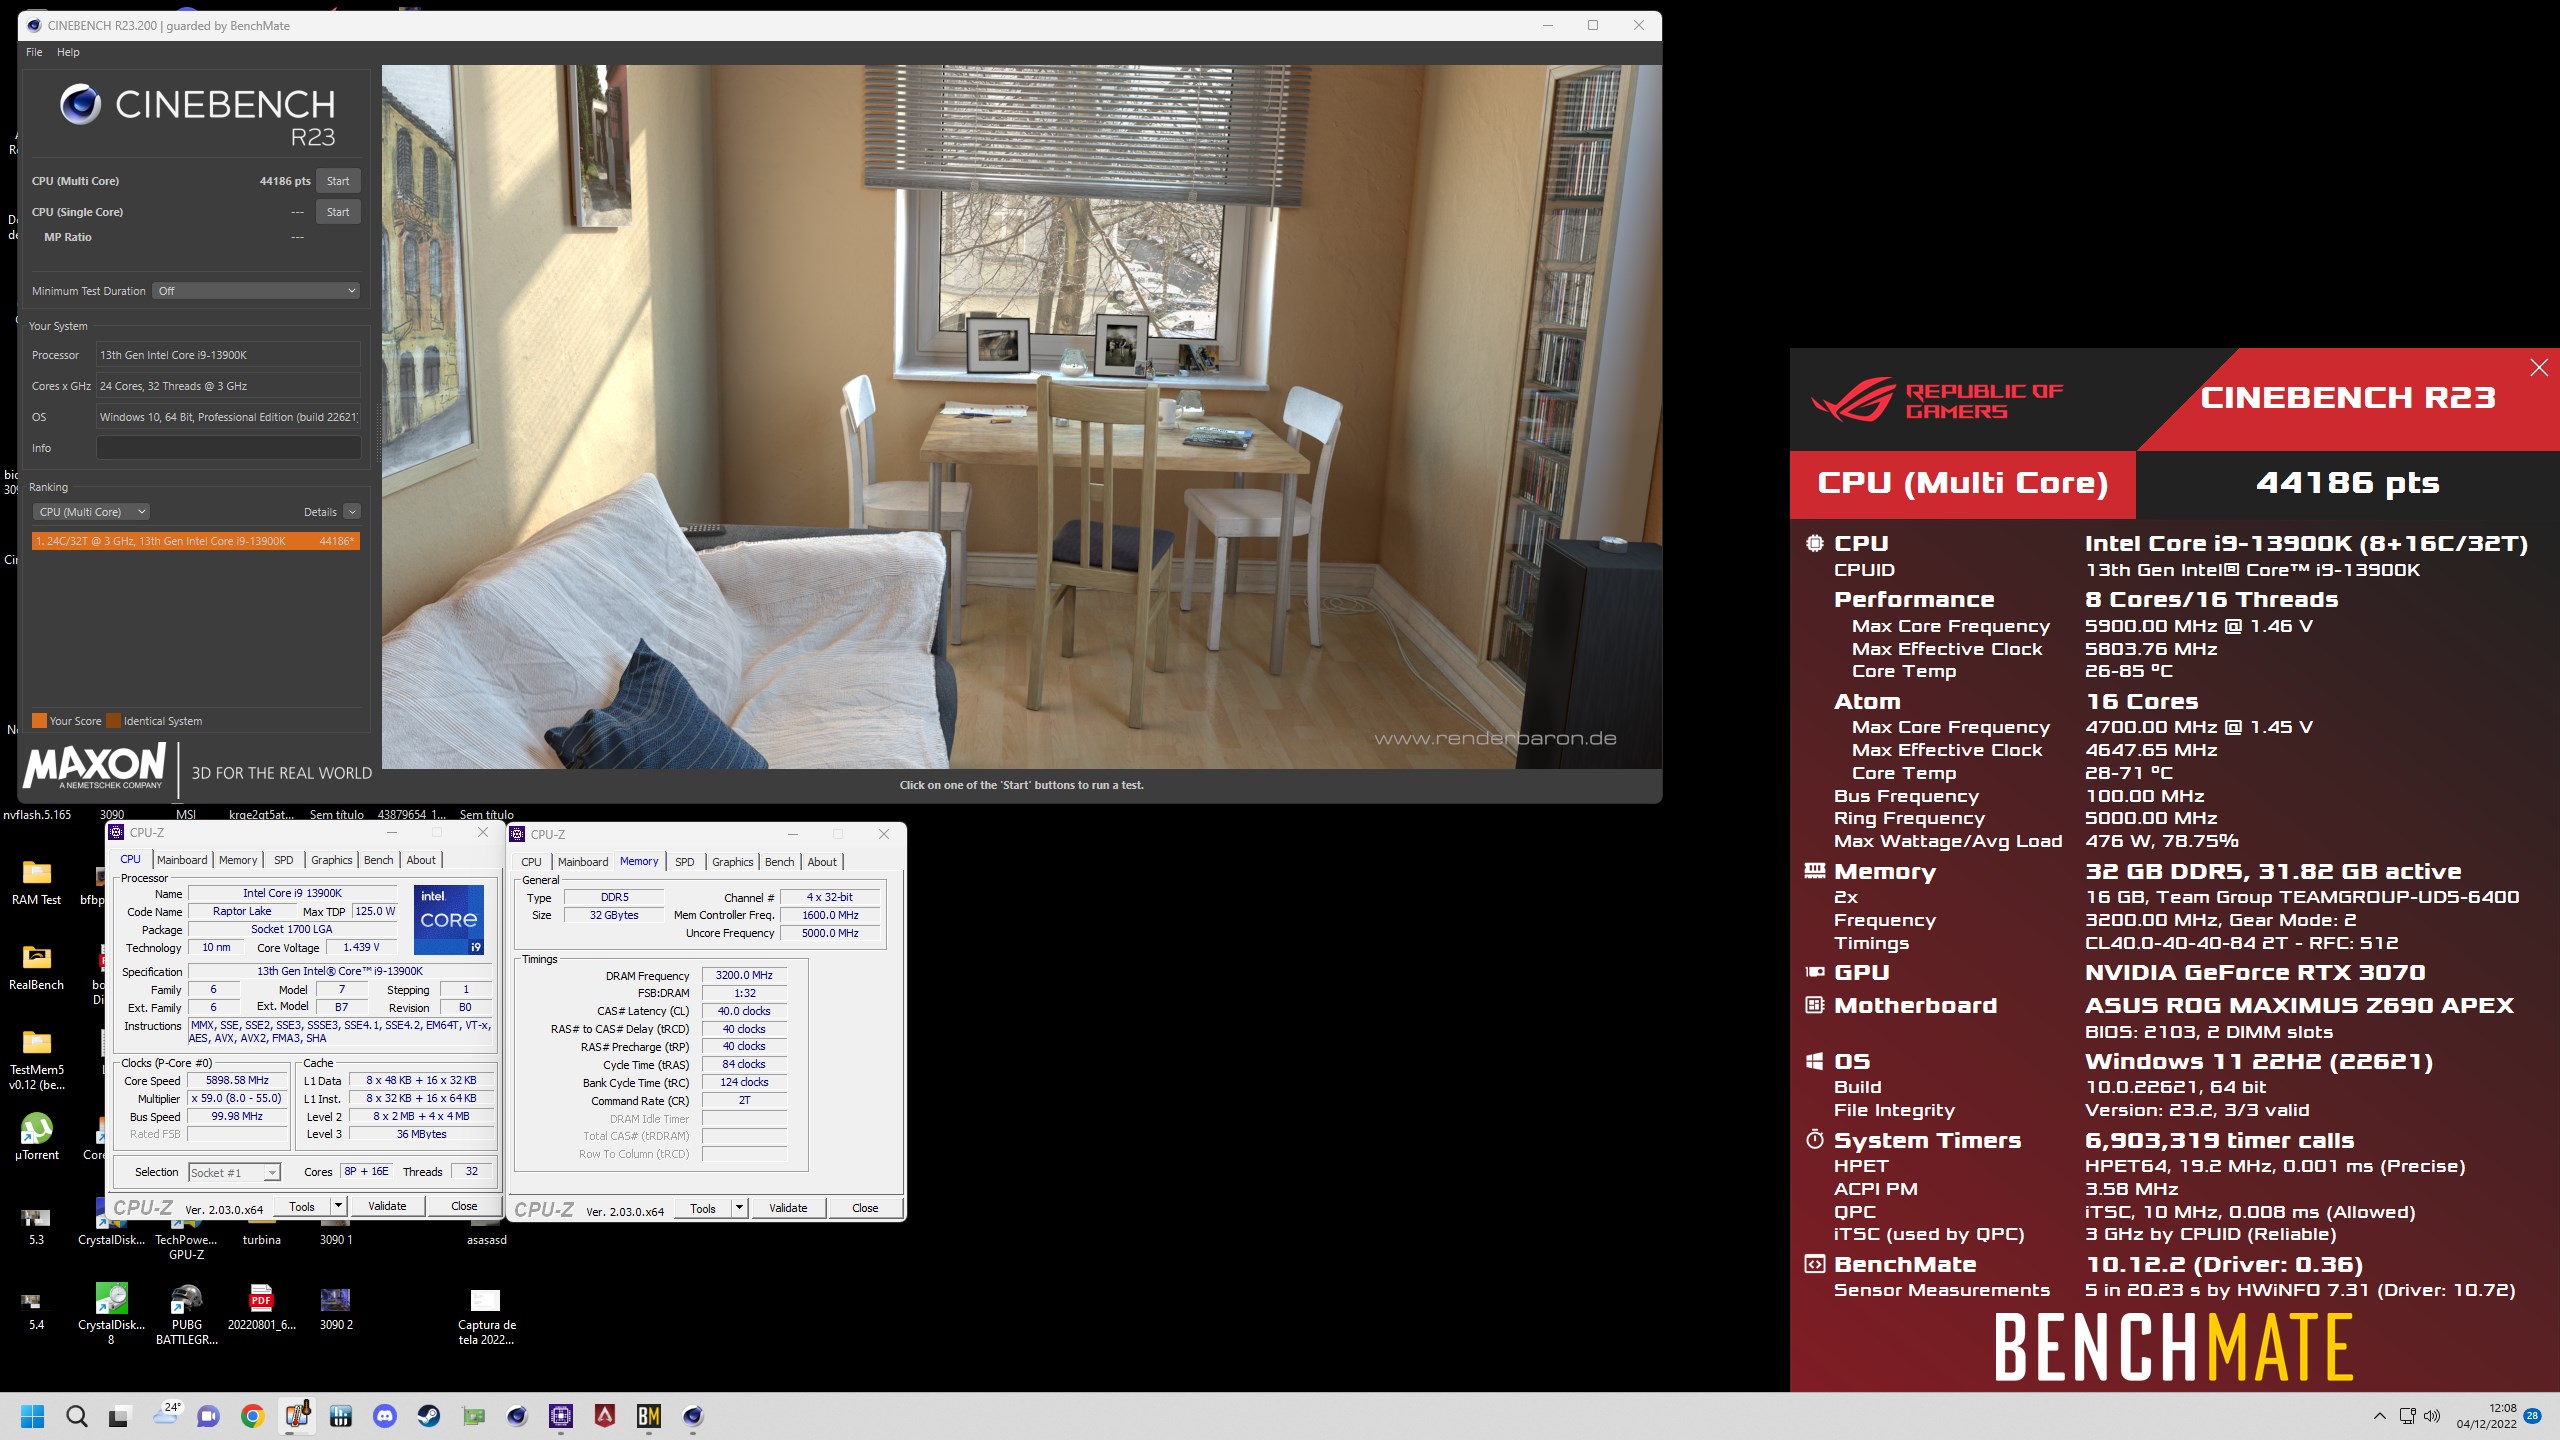2560x1440 pixels.
Task: Close the BenchMate result panel with X
Action: click(2539, 368)
